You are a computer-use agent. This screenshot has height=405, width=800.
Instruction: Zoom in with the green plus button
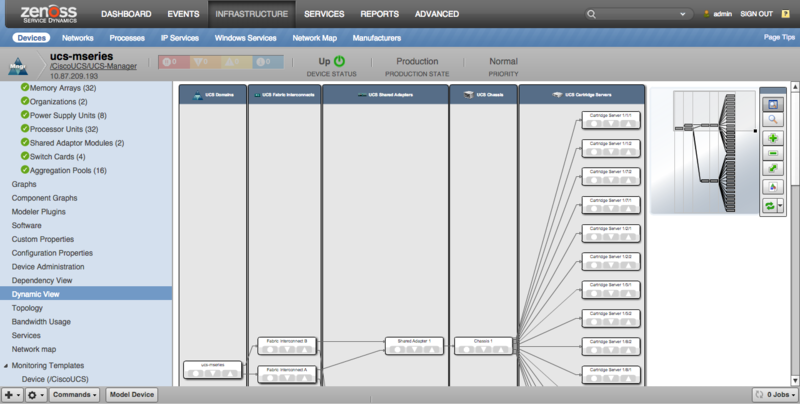pyautogui.click(x=772, y=138)
